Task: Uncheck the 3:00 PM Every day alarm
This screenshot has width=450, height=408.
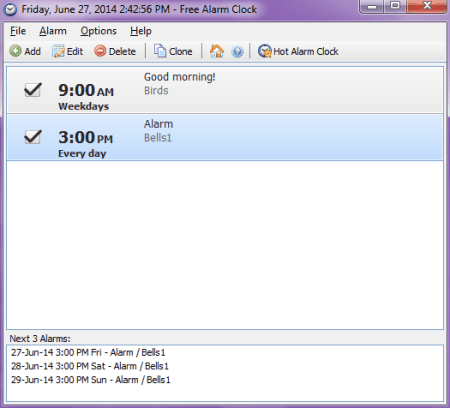Action: pyautogui.click(x=33, y=137)
